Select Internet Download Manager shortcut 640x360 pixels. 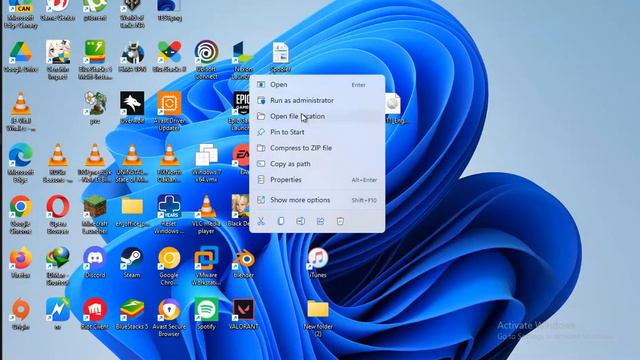point(58,265)
